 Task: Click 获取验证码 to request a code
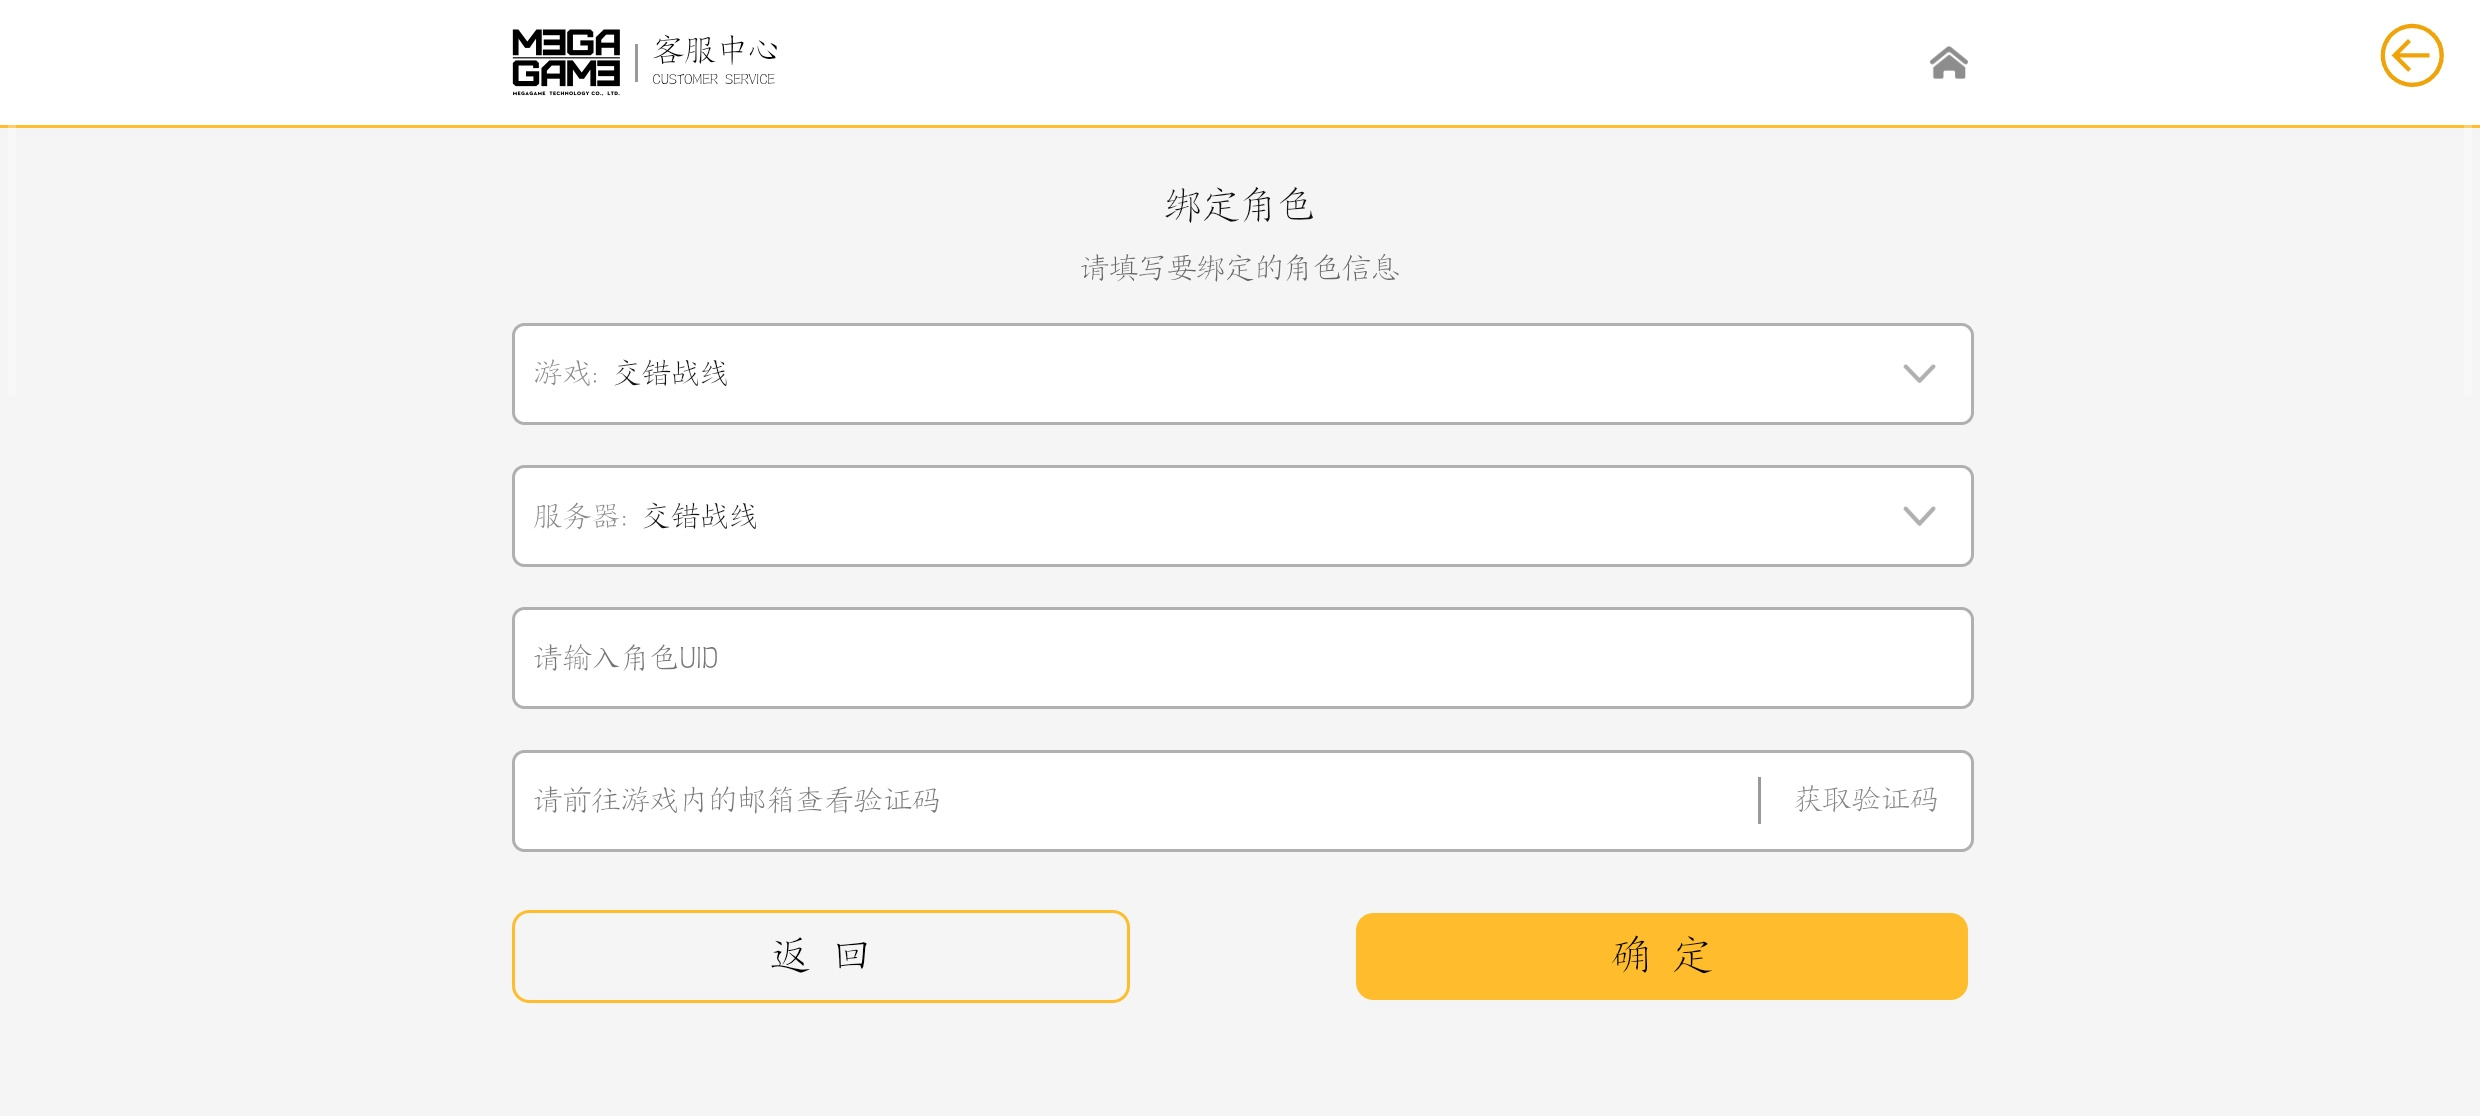point(1866,800)
